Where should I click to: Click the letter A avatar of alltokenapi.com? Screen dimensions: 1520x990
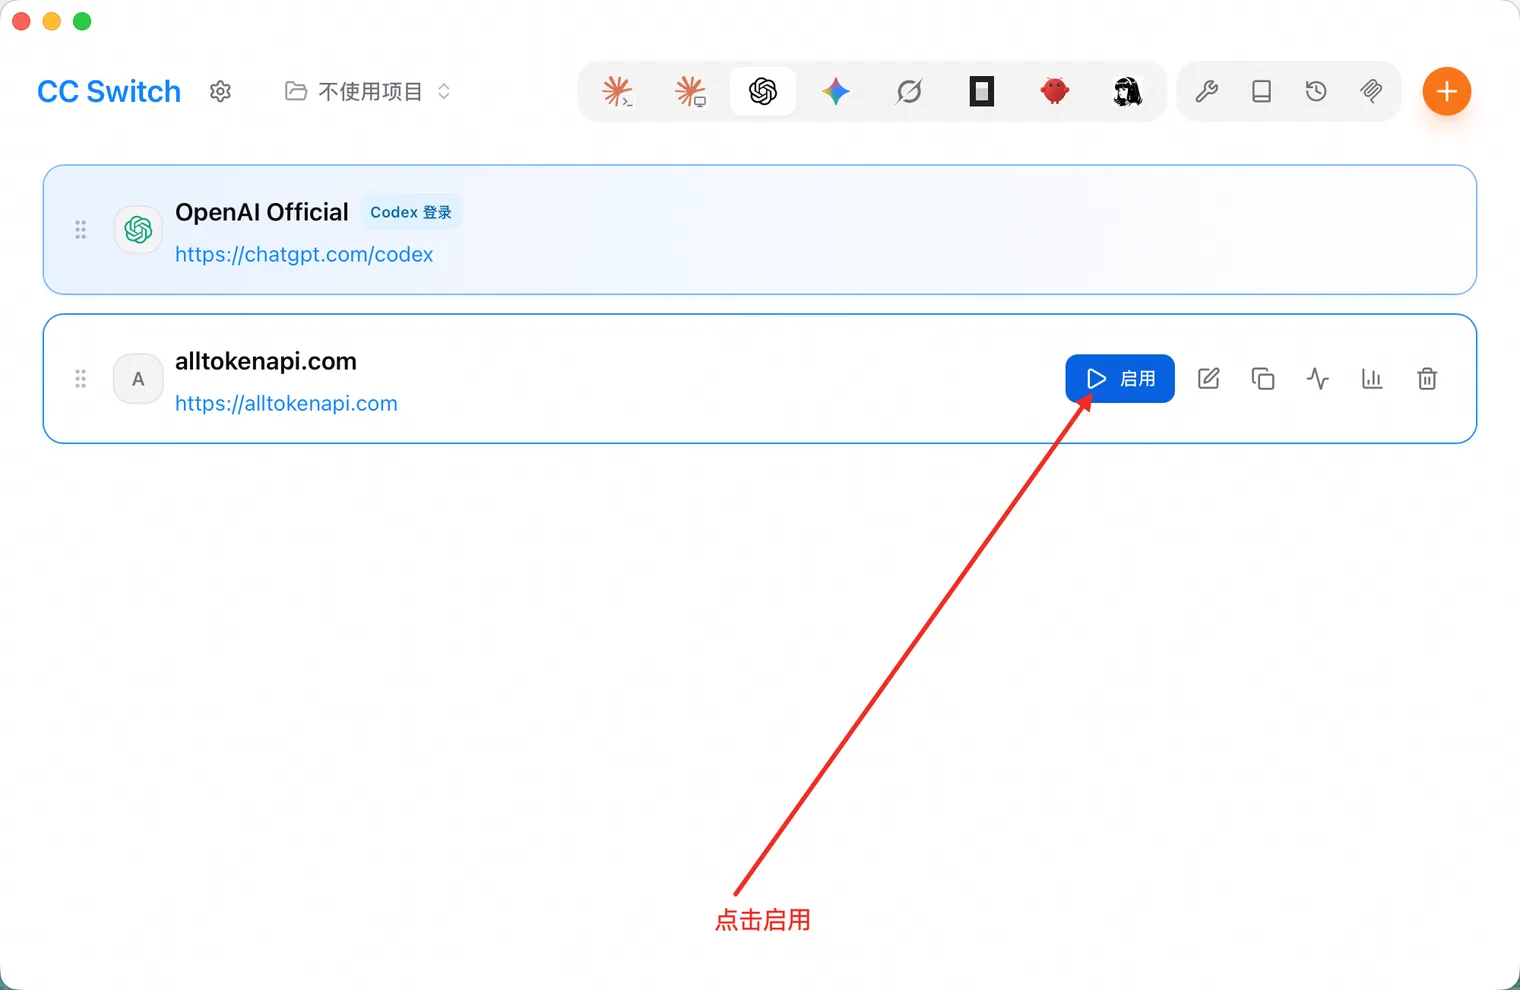click(138, 379)
